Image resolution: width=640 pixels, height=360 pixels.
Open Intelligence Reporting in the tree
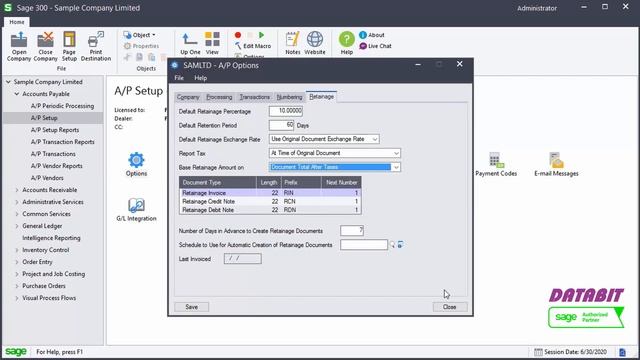pyautogui.click(x=51, y=238)
